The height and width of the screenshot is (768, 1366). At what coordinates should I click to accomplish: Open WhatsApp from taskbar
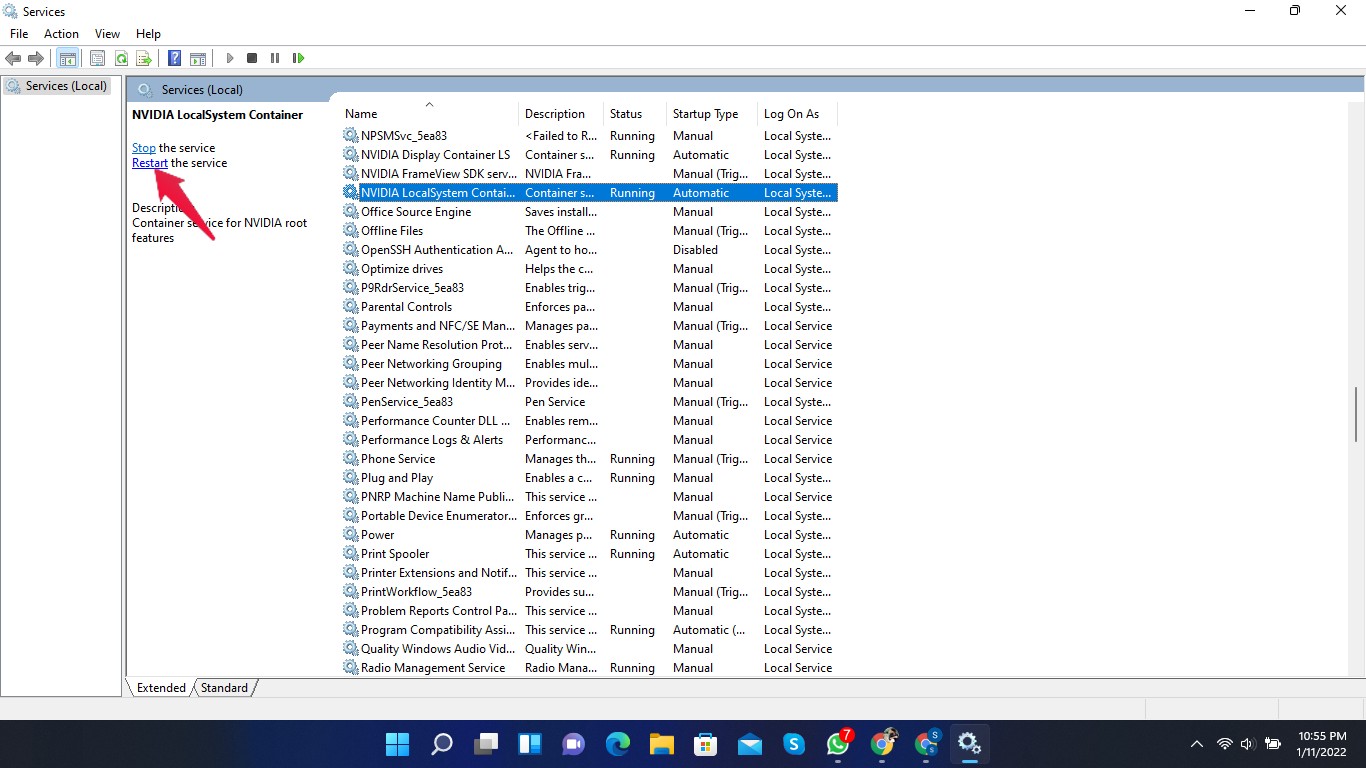838,744
